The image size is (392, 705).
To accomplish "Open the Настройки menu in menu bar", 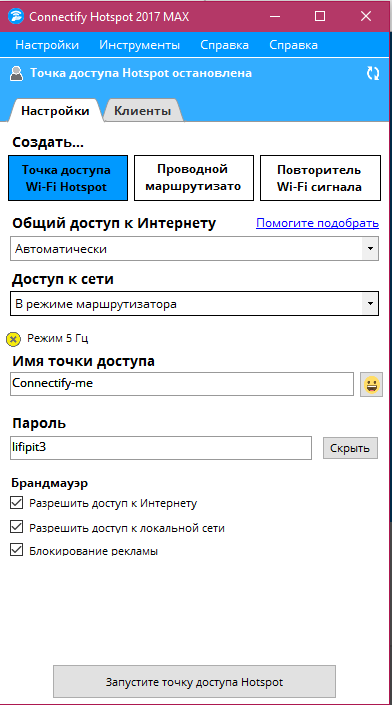I will 47,45.
